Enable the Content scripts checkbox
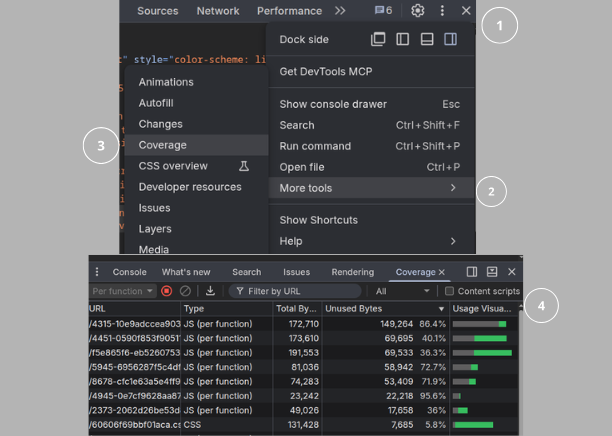 pos(449,291)
